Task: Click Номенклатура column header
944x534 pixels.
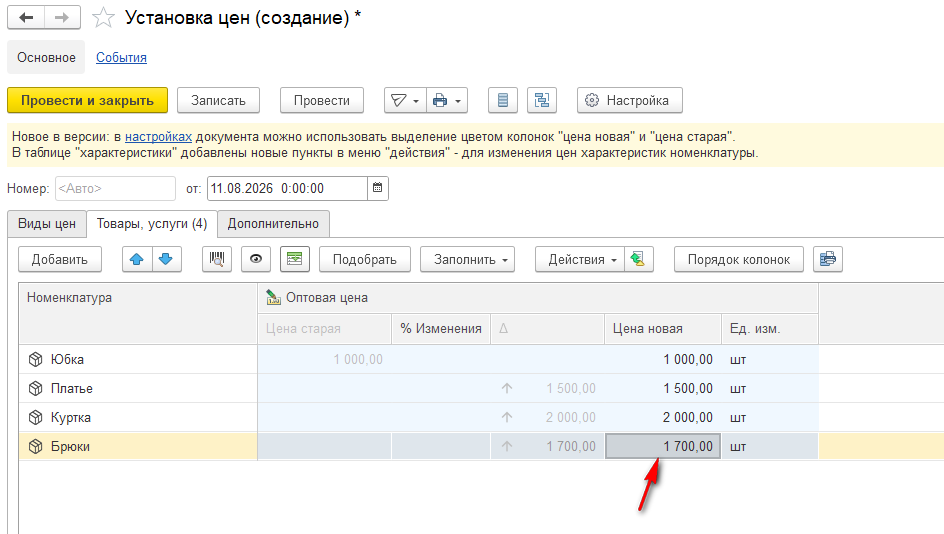Action: click(138, 313)
